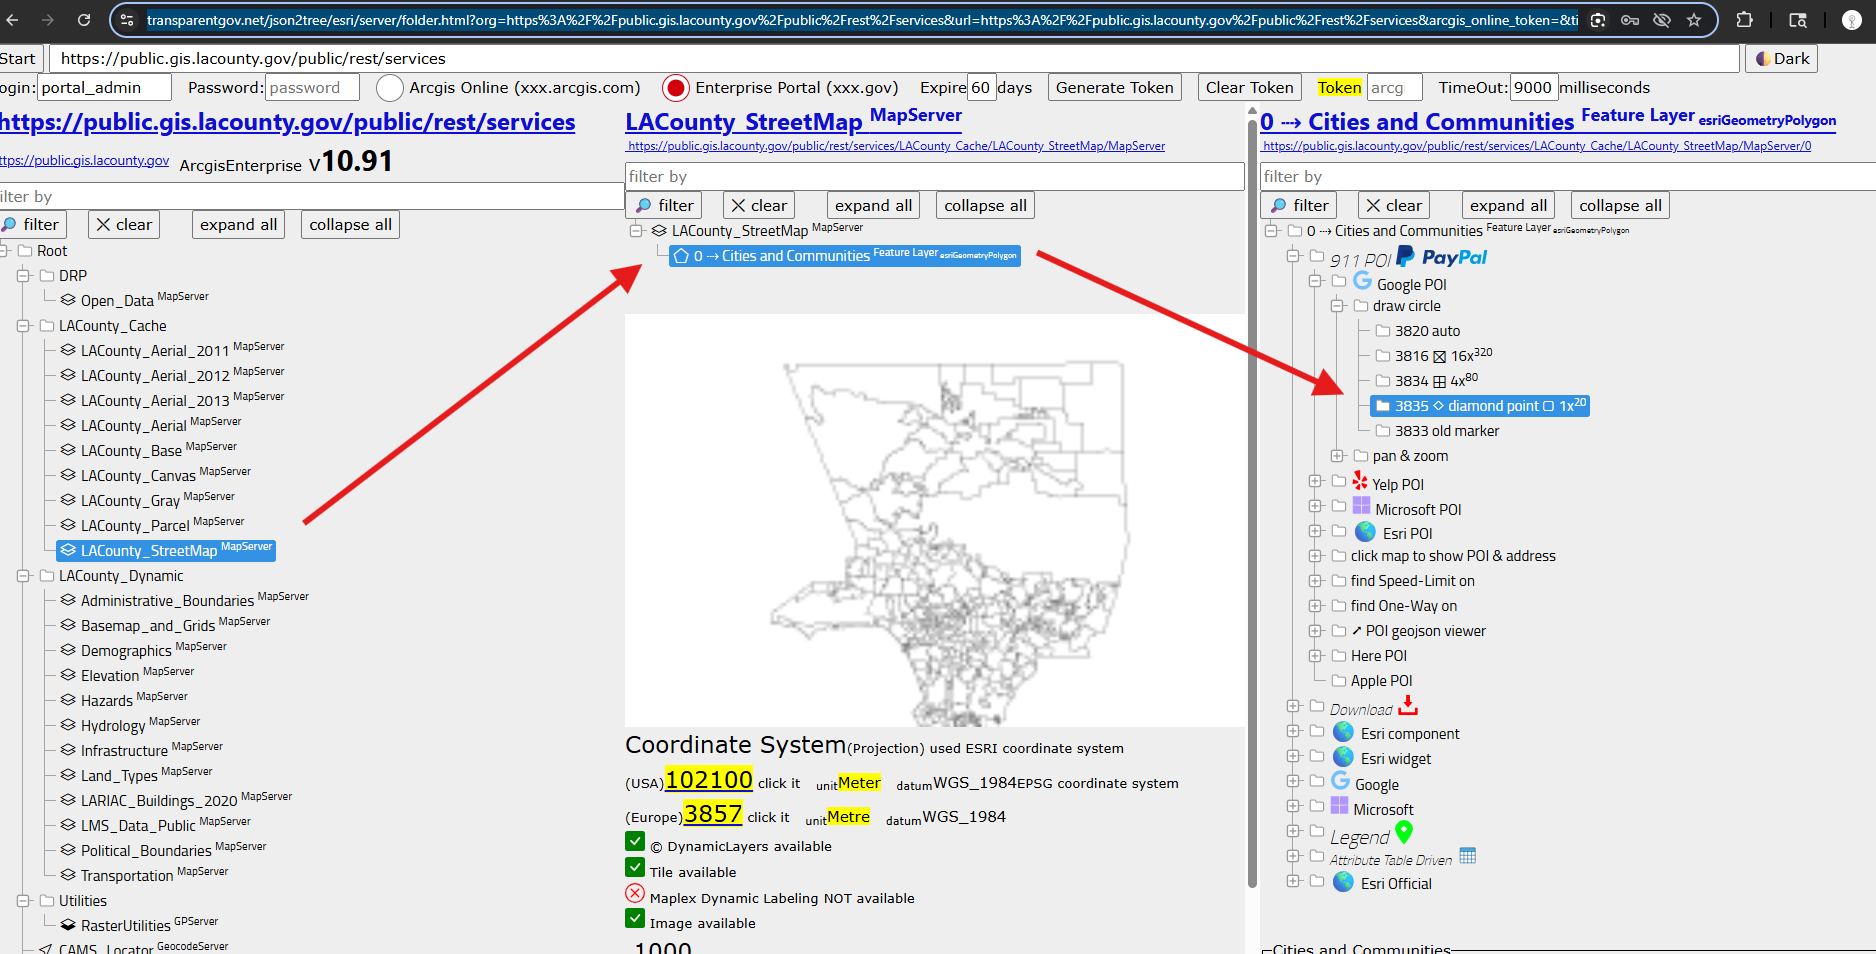Collapse the draw circle folder
This screenshot has height=954, width=1876.
(x=1337, y=306)
